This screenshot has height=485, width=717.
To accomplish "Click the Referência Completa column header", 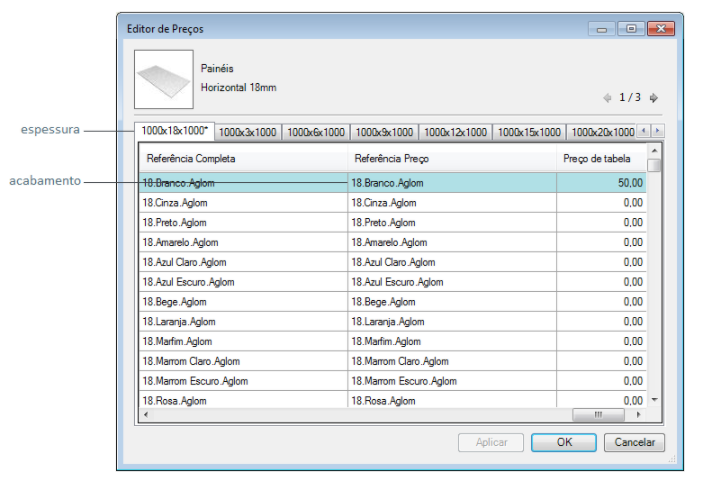I will click(243, 159).
